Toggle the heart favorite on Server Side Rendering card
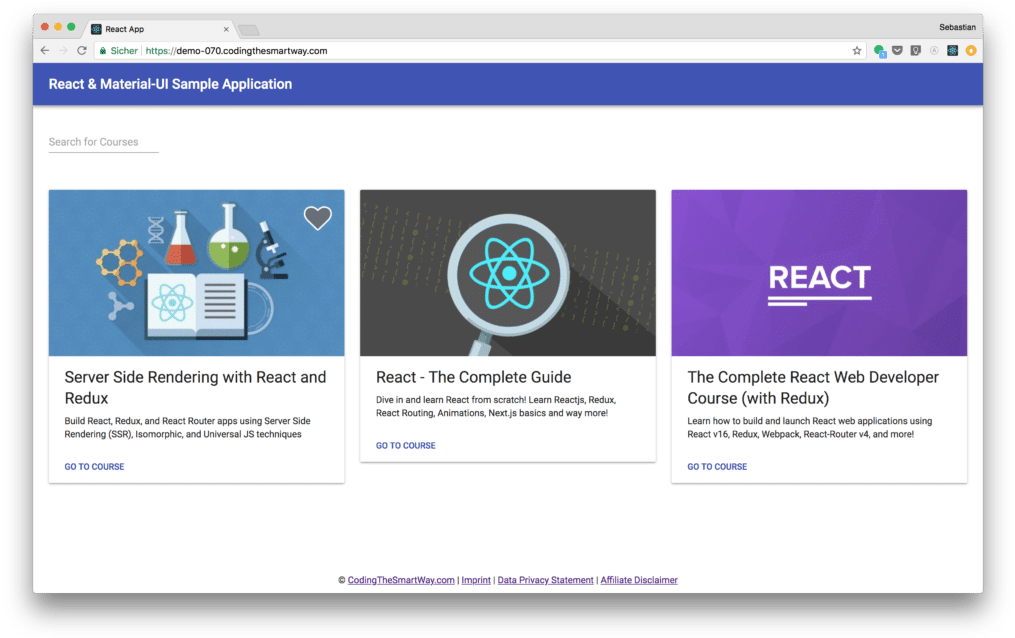 point(317,217)
